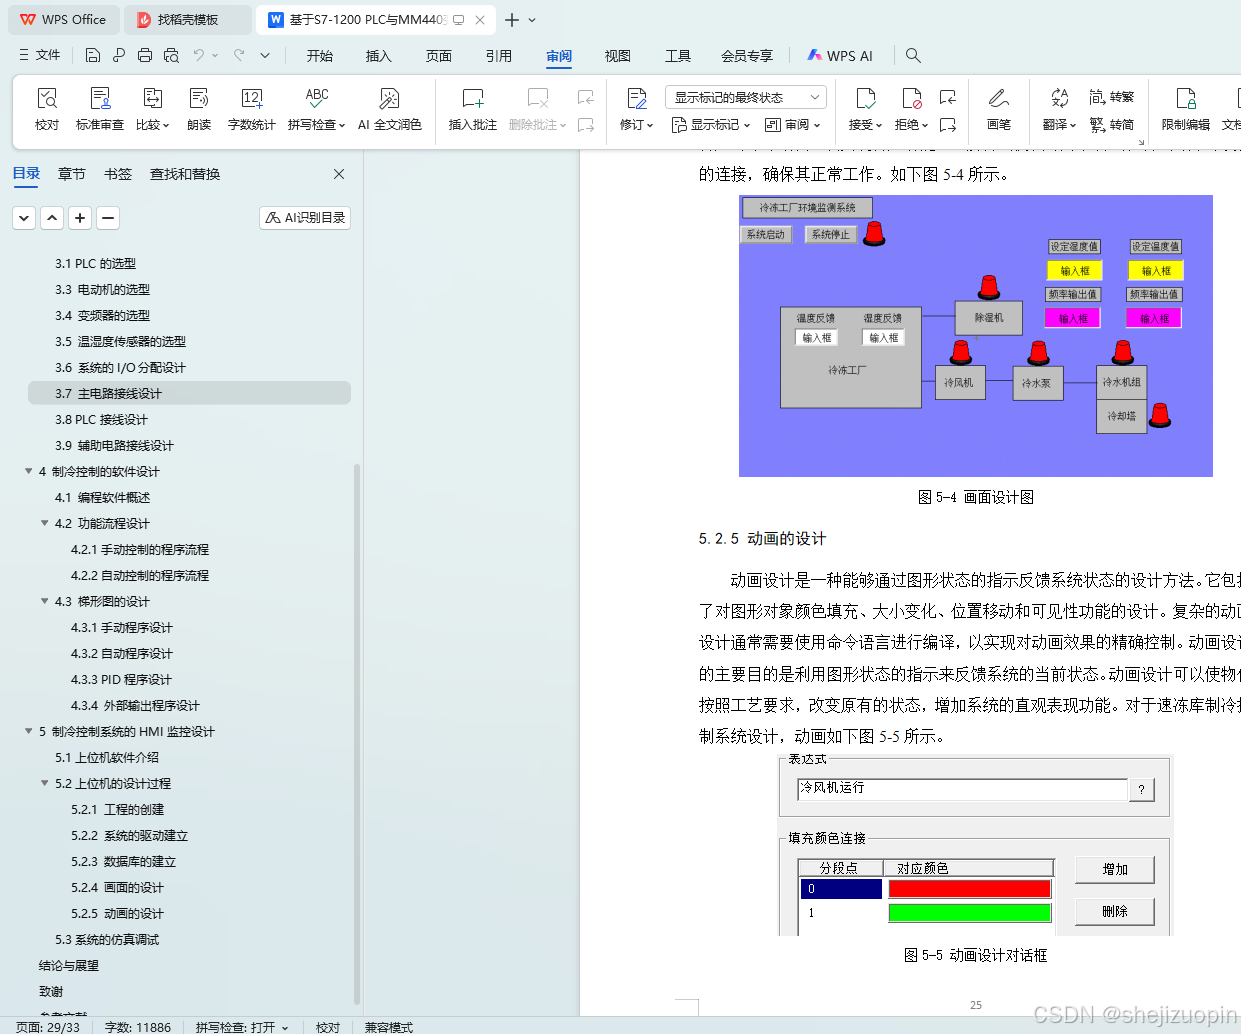Click 插入批注 to insert a comment
The image size is (1241, 1034).
pyautogui.click(x=473, y=109)
